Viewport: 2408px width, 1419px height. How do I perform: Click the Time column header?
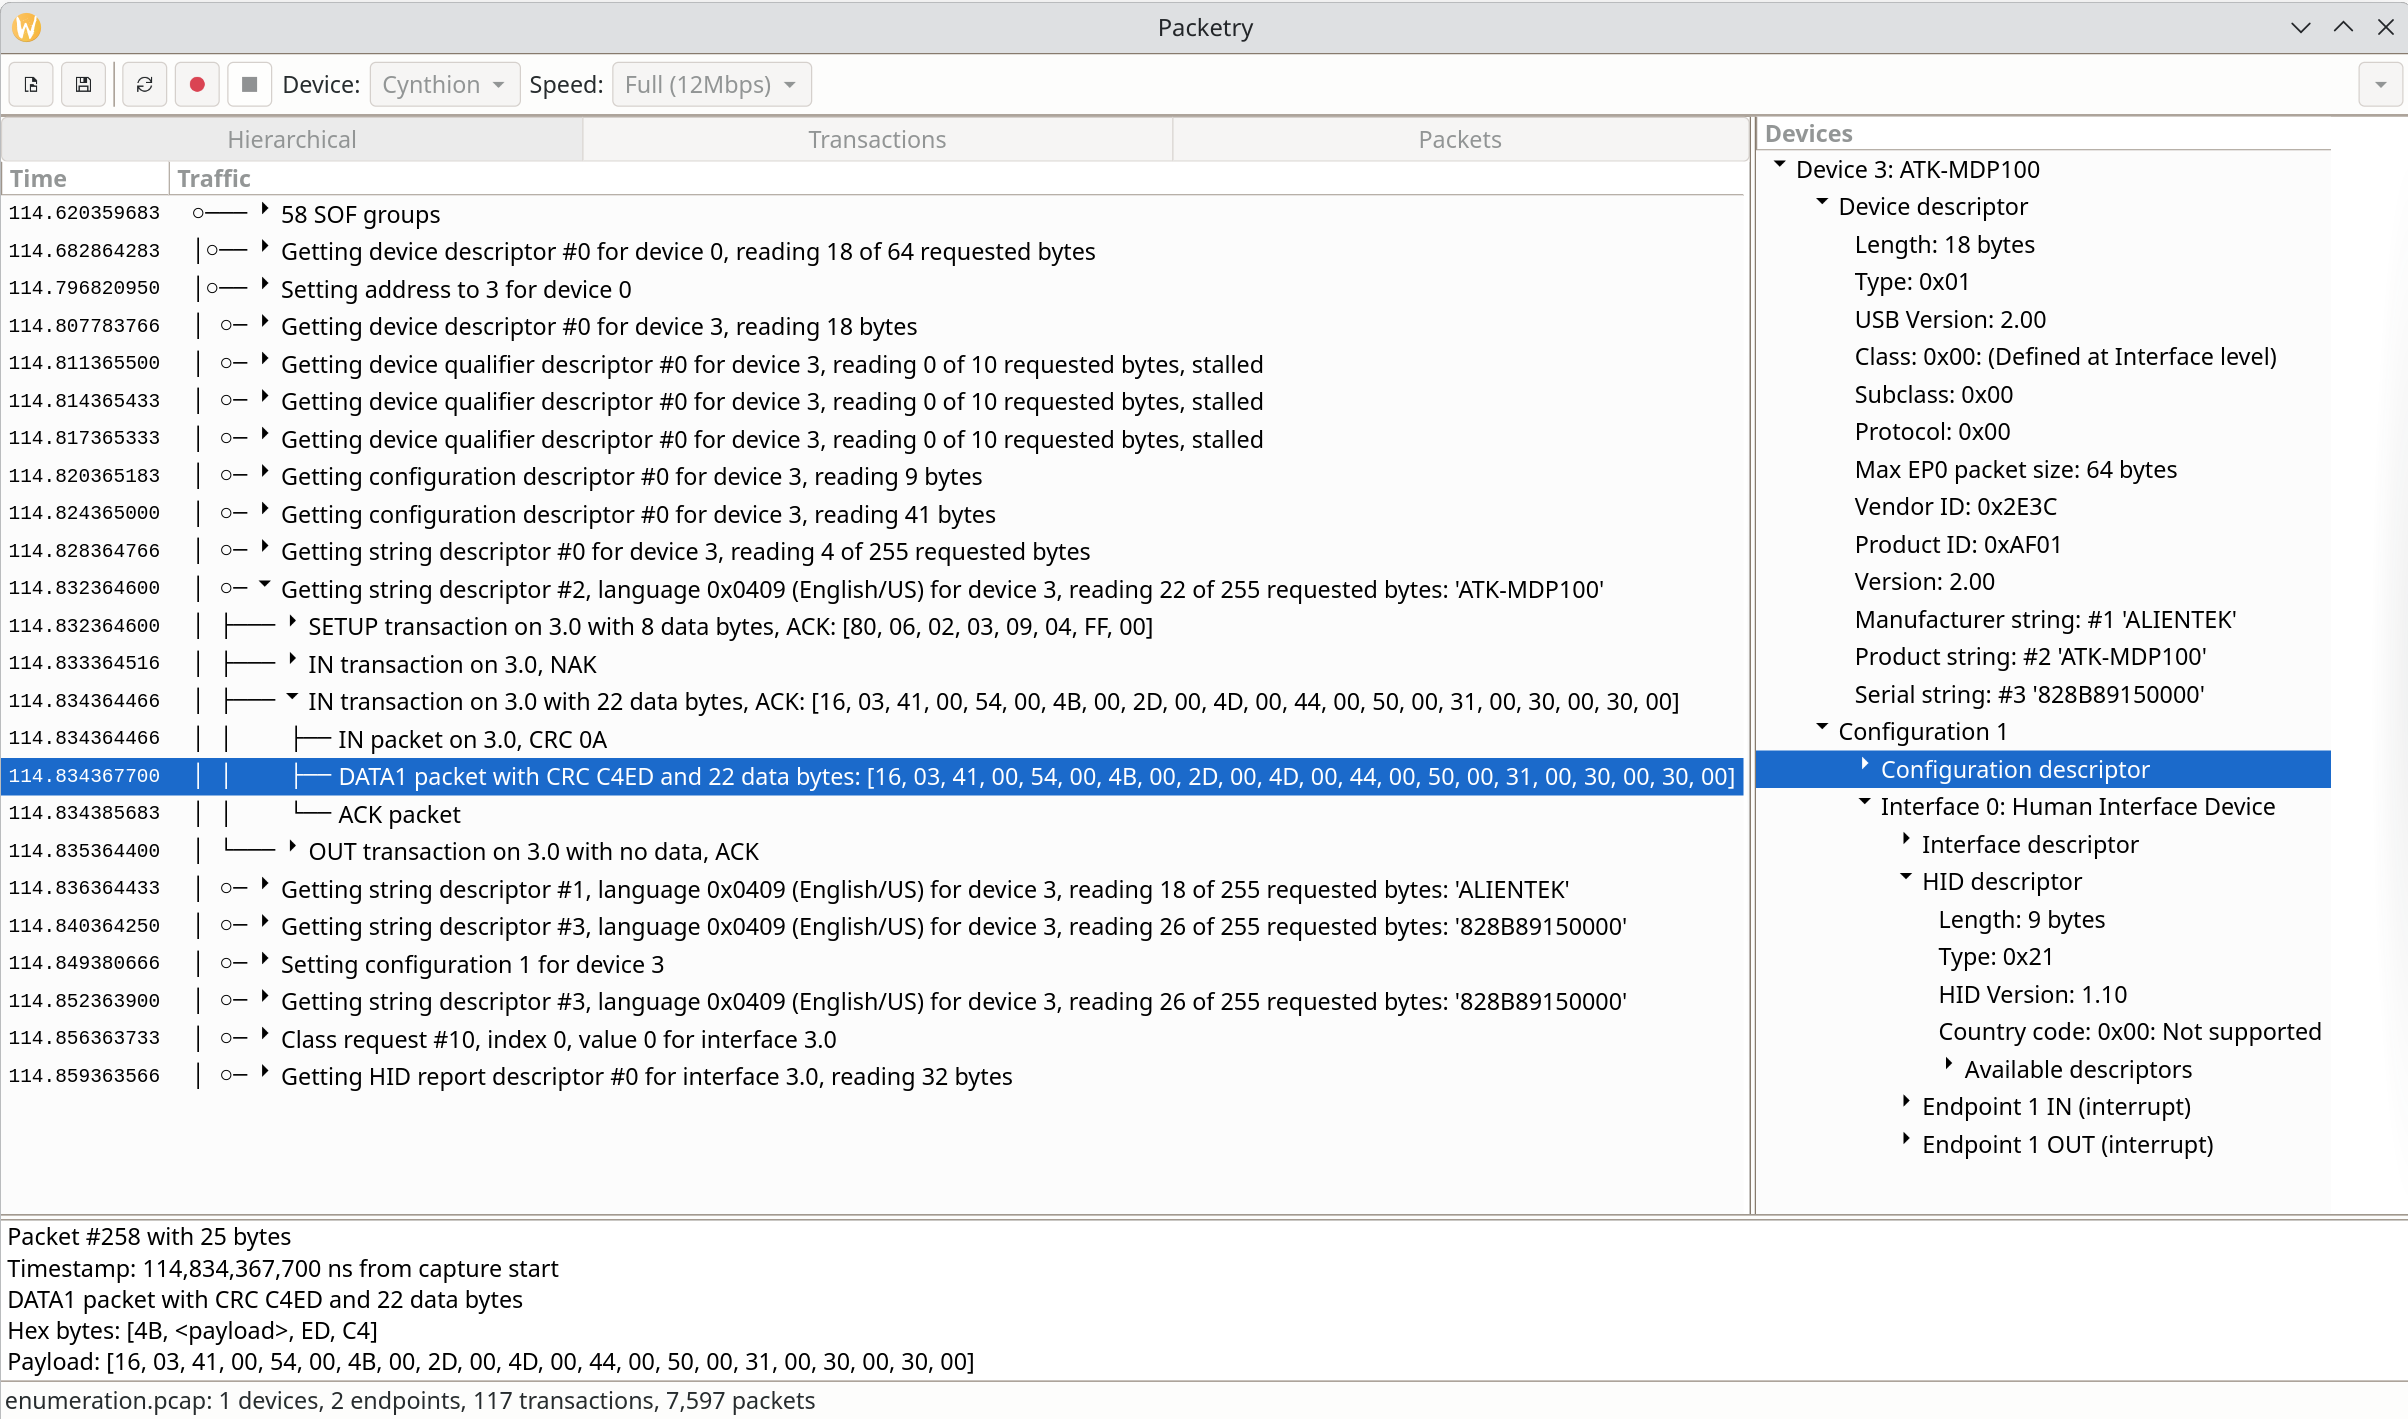point(85,178)
